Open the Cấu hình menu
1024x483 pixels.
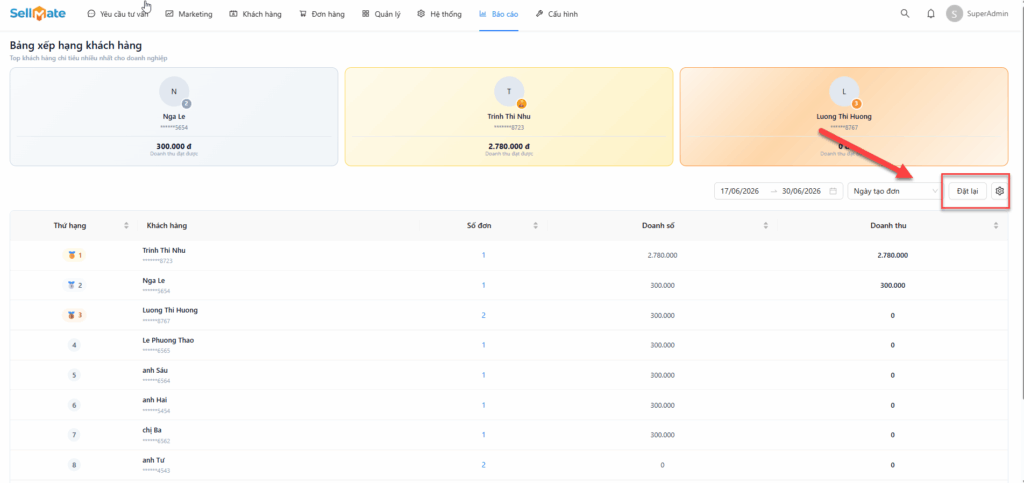[x=556, y=14]
